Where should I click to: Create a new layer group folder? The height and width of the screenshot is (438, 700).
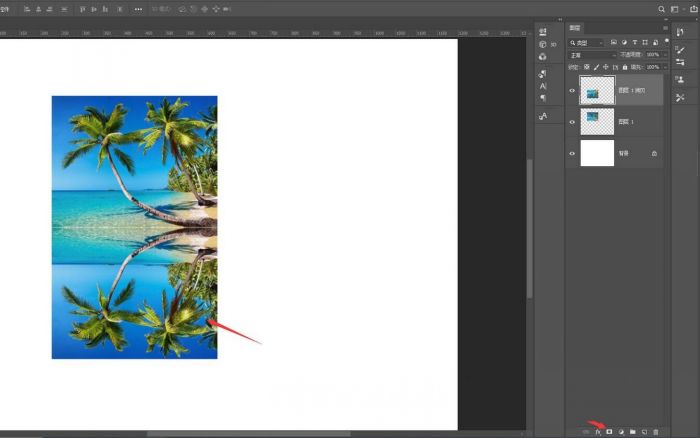click(633, 431)
